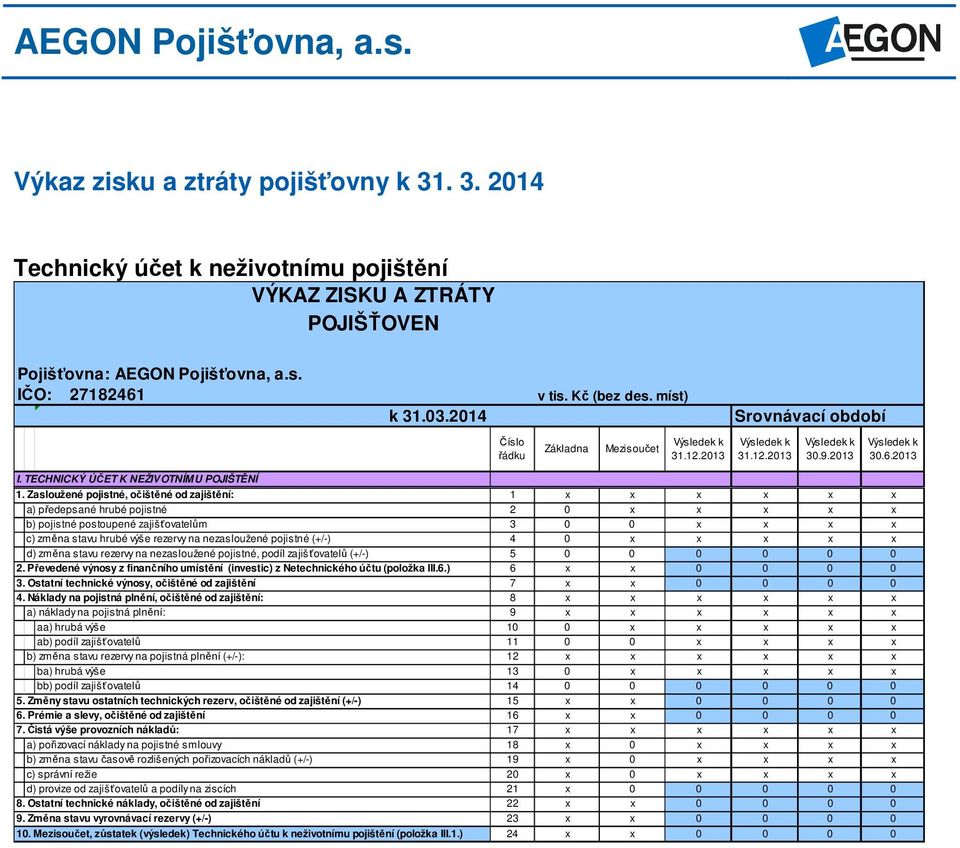Click the title 'Výkaz zisku a ztráty pojišťovny k 31. 3. 2014'
Image resolution: width=960 pixels, height=848 pixels.
pos(279,182)
